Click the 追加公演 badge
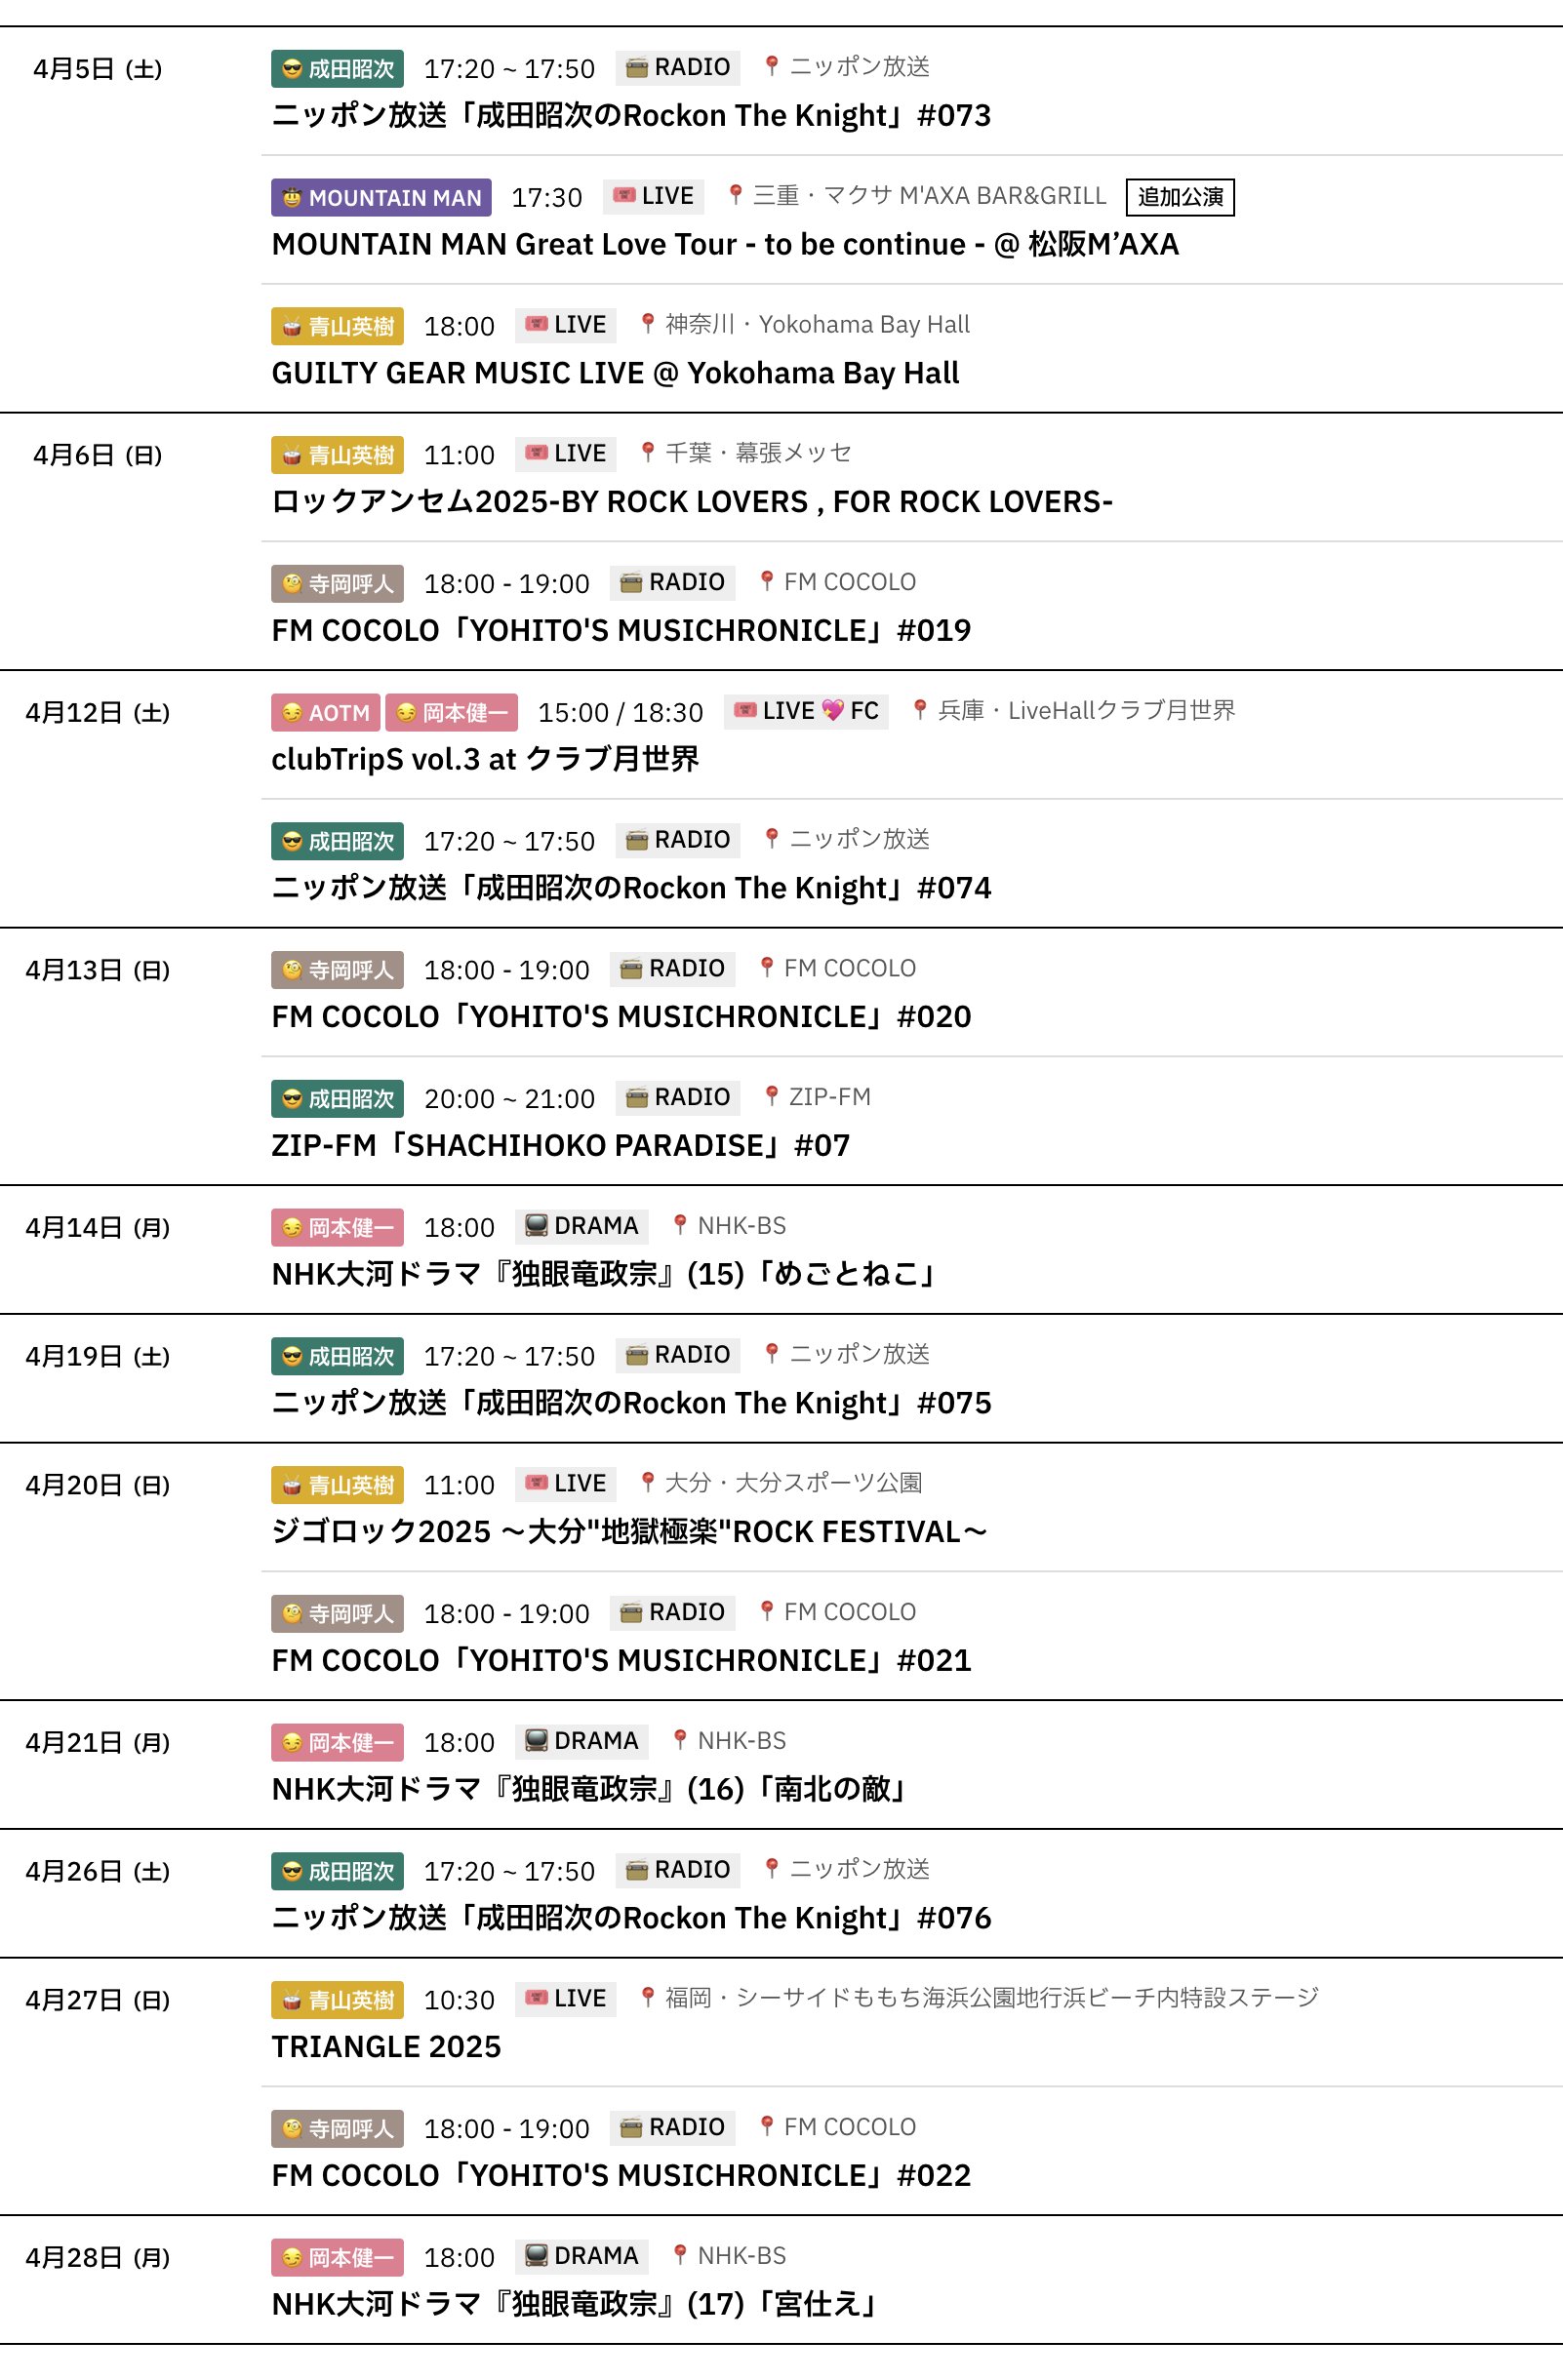Image resolution: width=1563 pixels, height=2380 pixels. pyautogui.click(x=1179, y=197)
